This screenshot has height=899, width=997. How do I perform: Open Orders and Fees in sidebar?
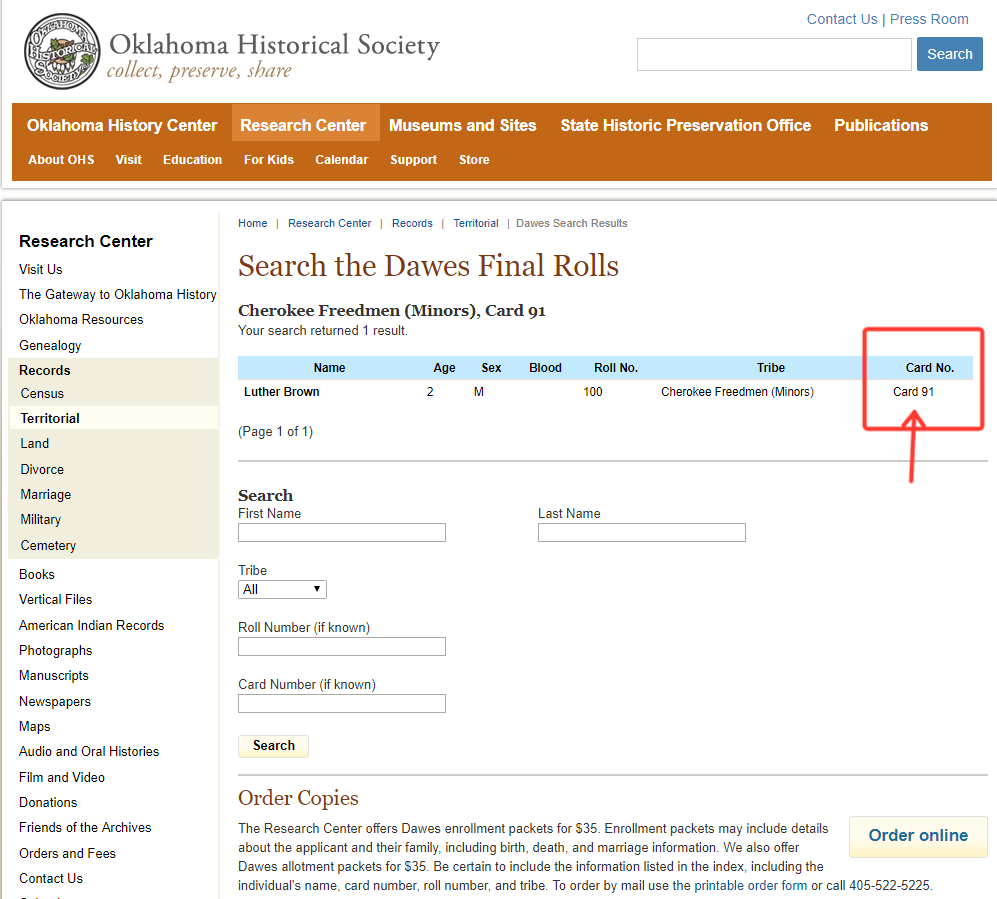coord(67,853)
